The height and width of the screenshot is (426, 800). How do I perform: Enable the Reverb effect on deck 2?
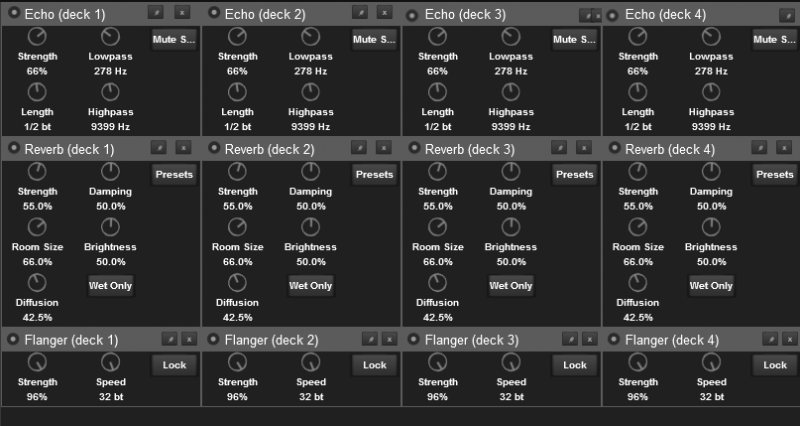pyautogui.click(x=214, y=147)
